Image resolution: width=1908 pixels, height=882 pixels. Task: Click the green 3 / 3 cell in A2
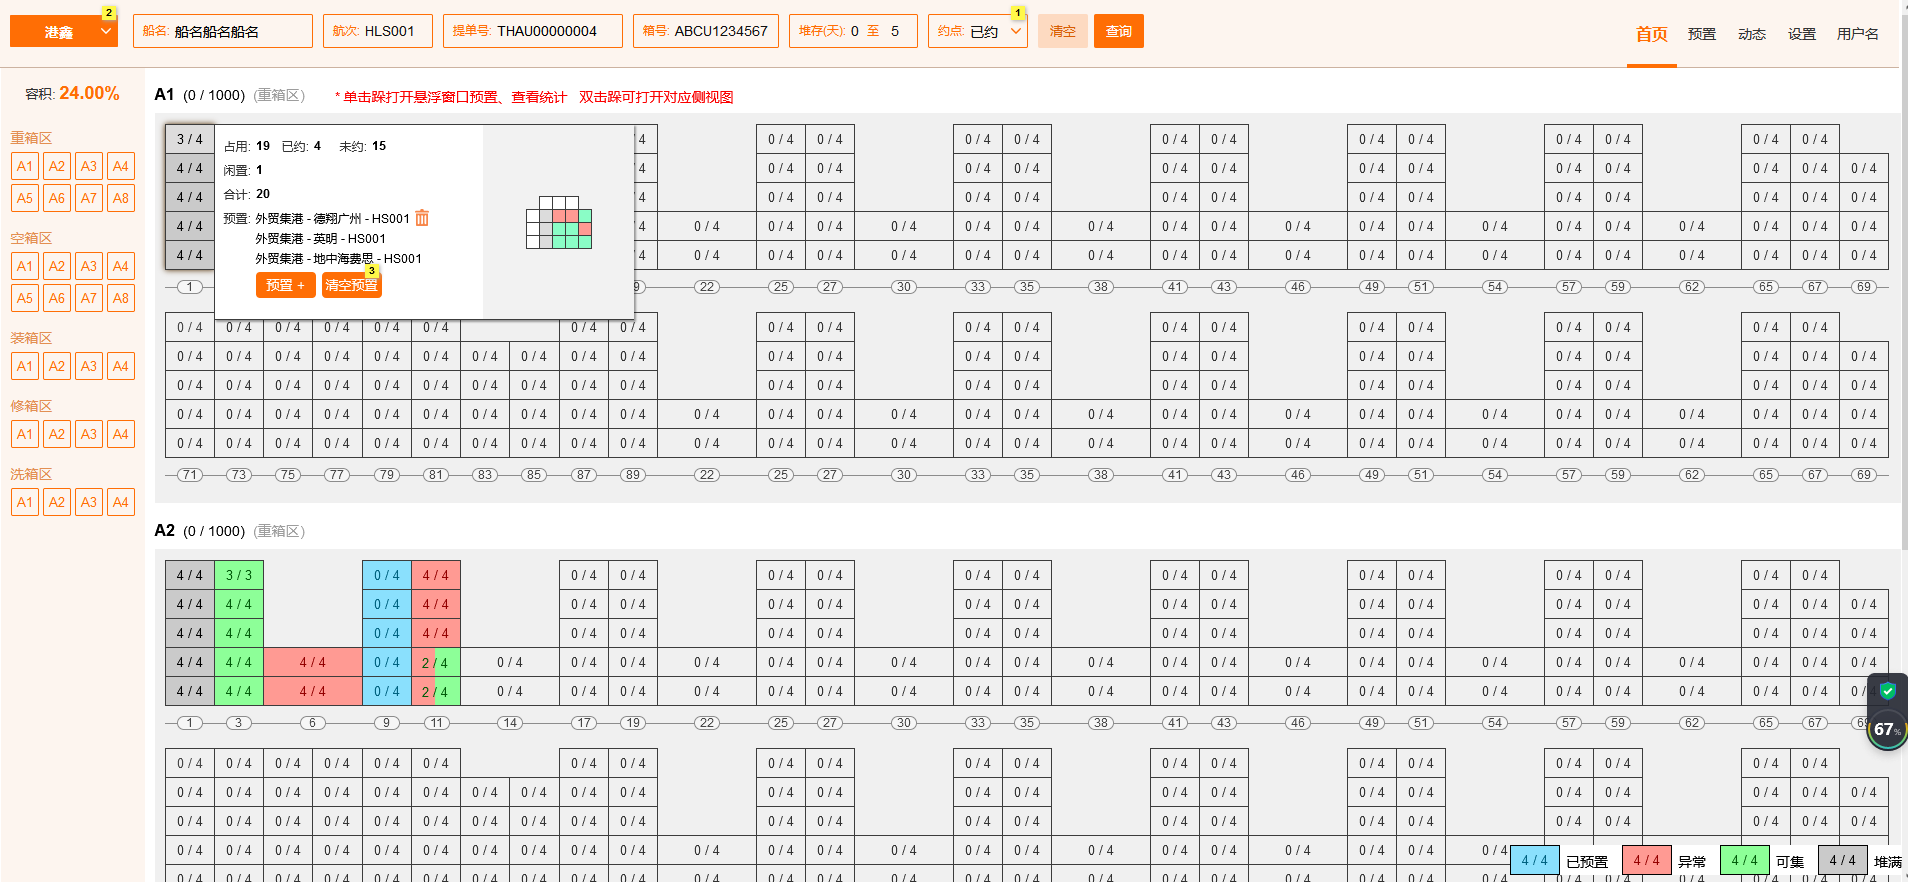239,575
